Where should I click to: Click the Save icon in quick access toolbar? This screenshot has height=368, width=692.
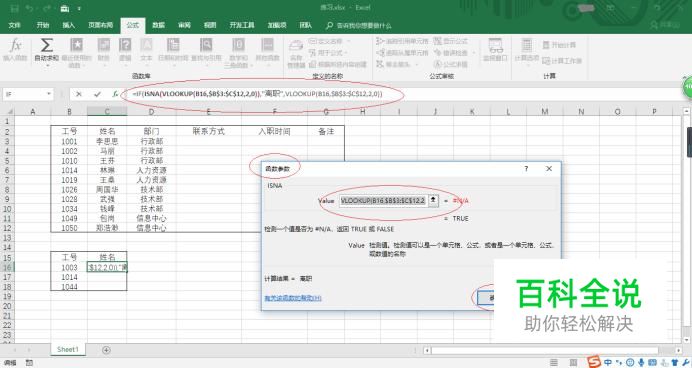click(x=14, y=8)
